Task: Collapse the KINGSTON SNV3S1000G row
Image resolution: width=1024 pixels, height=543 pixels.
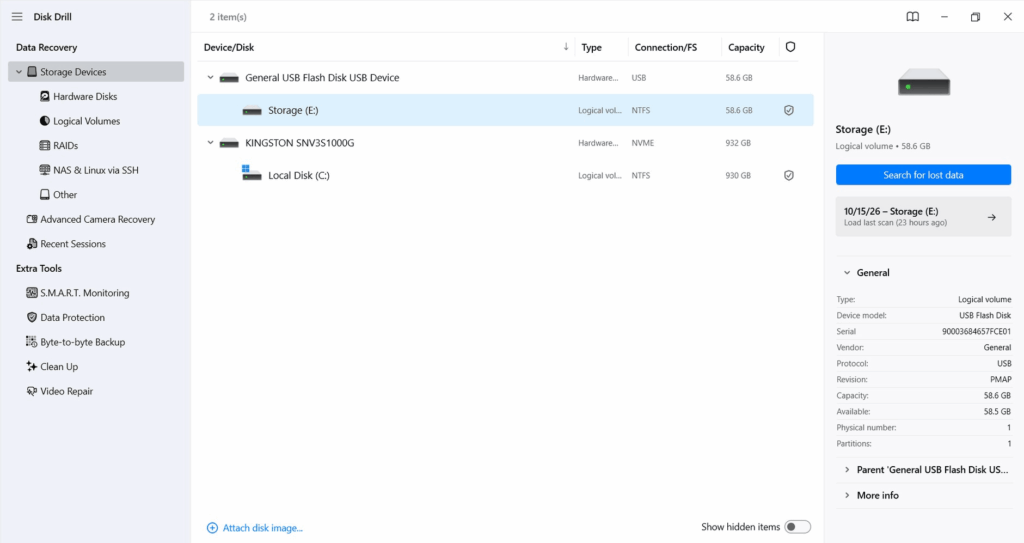Action: (x=210, y=142)
